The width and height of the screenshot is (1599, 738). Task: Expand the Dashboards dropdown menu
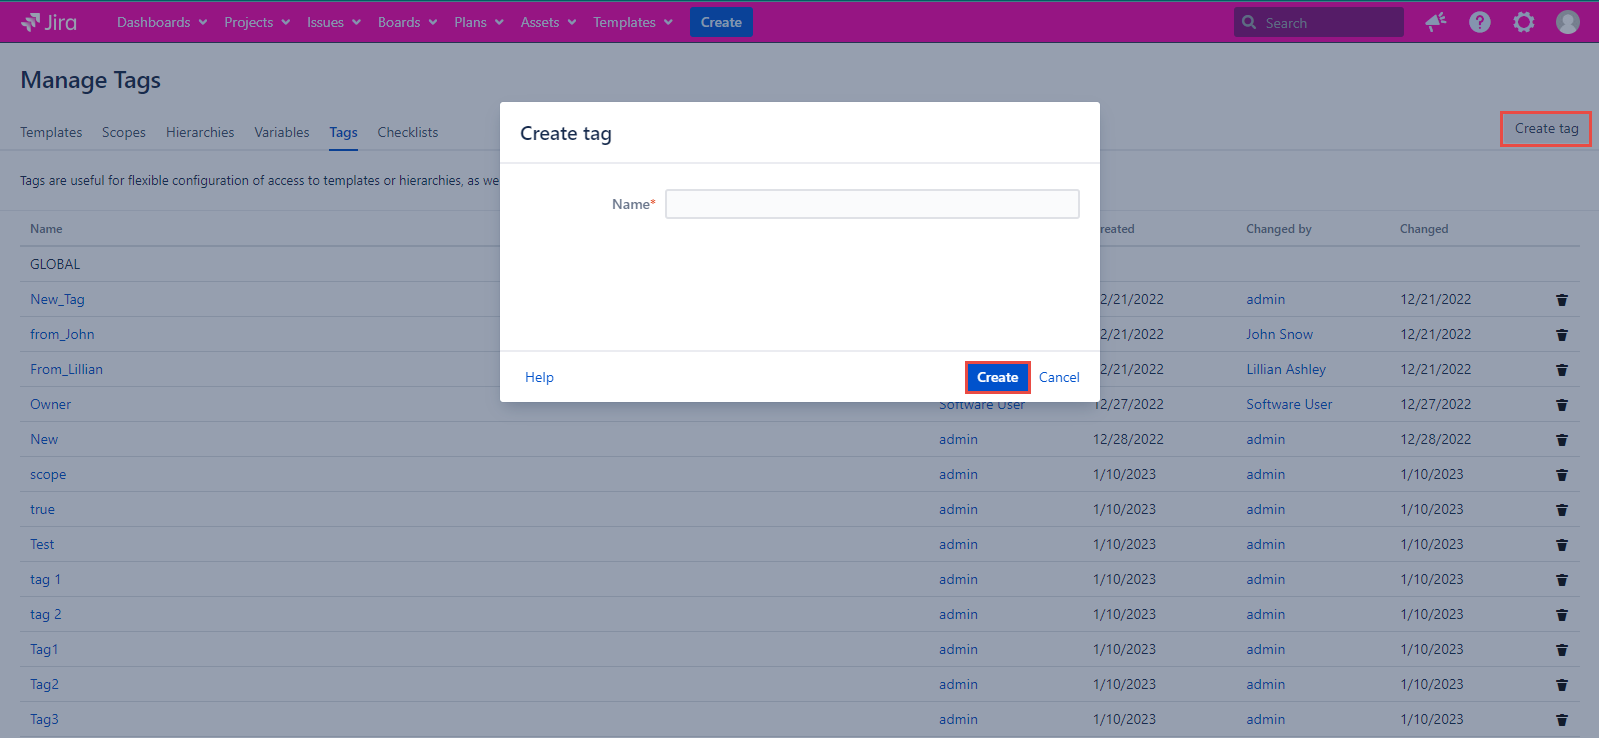pyautogui.click(x=162, y=22)
